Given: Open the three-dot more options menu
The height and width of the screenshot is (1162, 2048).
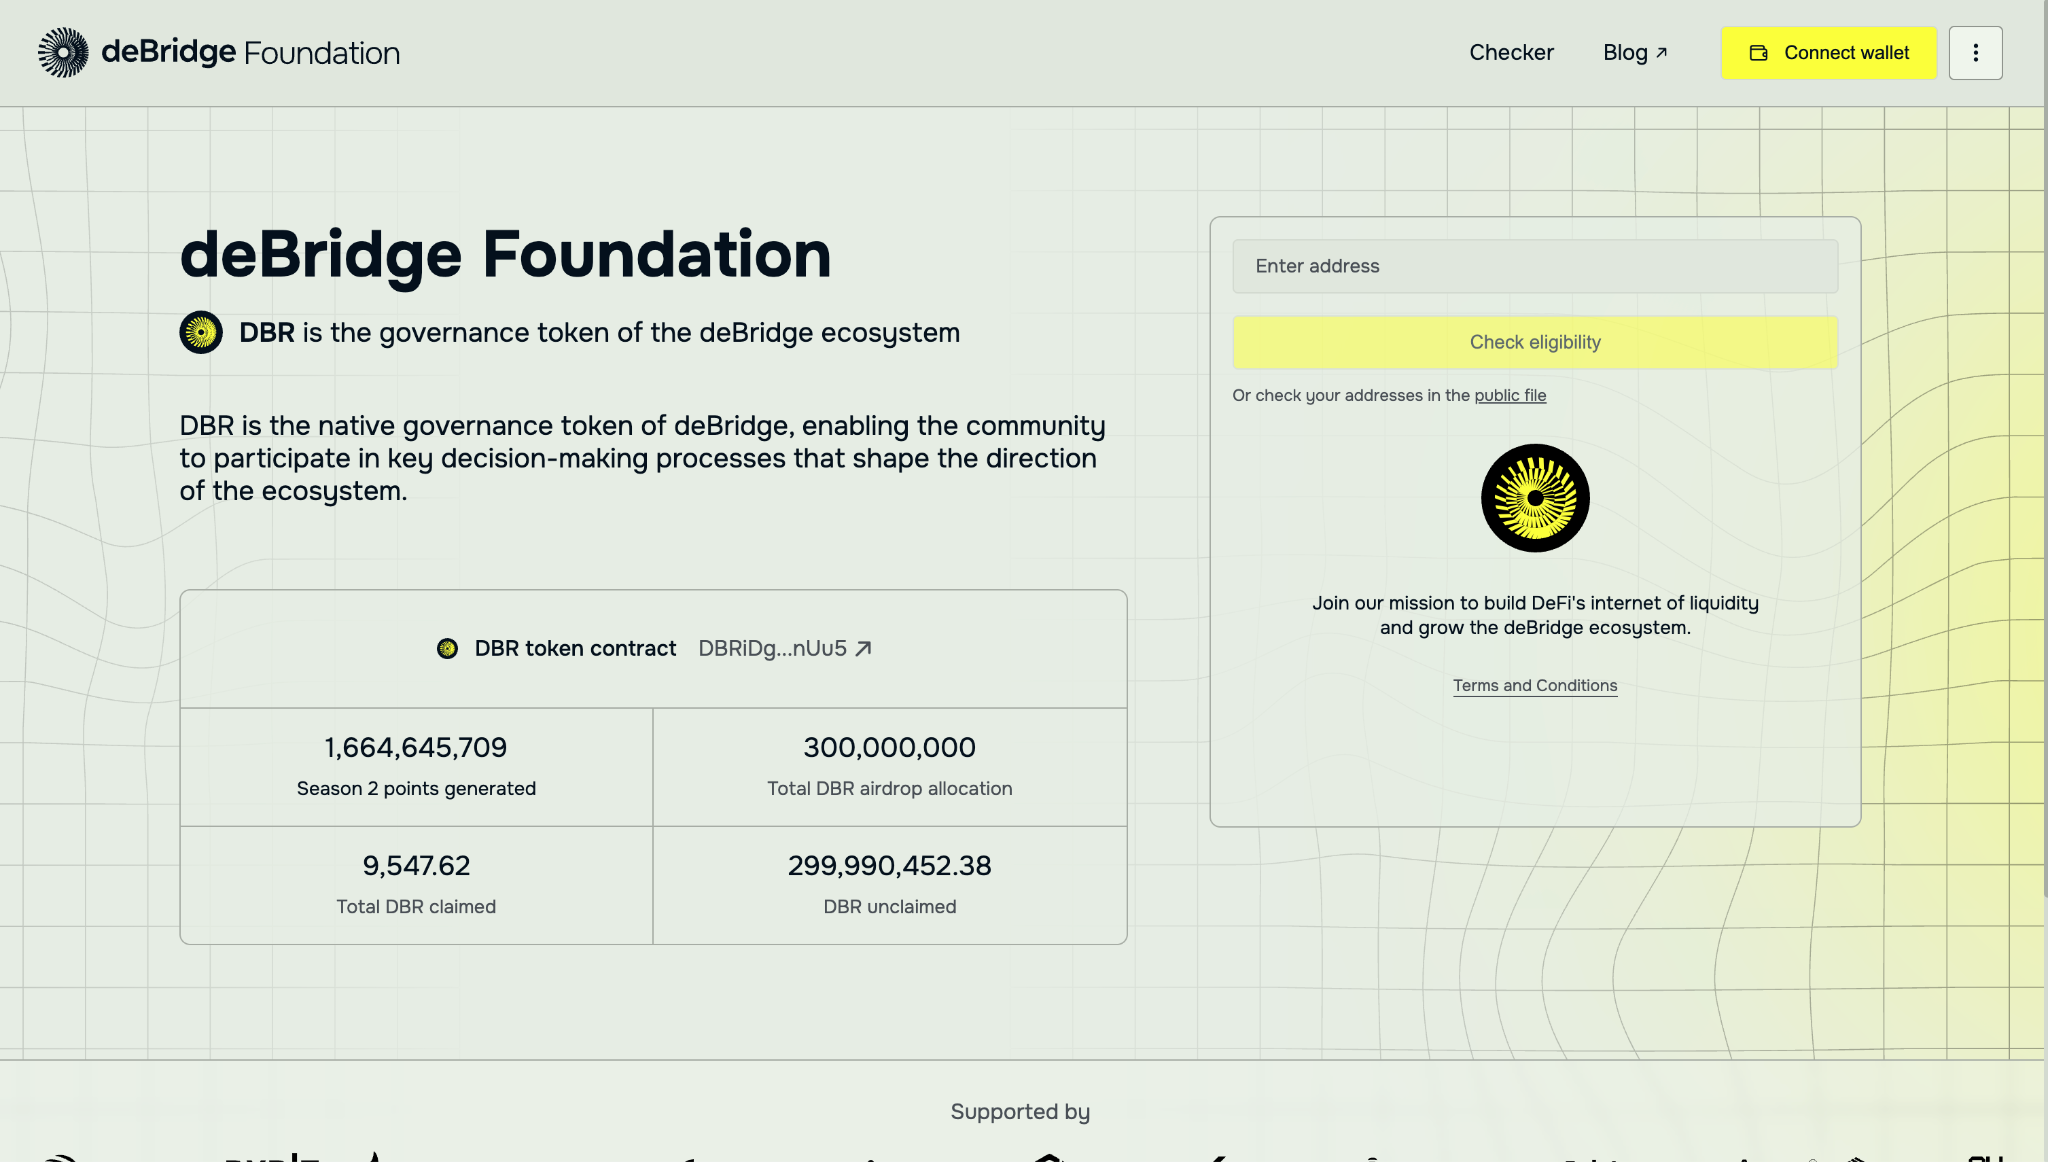Looking at the screenshot, I should pos(1975,53).
